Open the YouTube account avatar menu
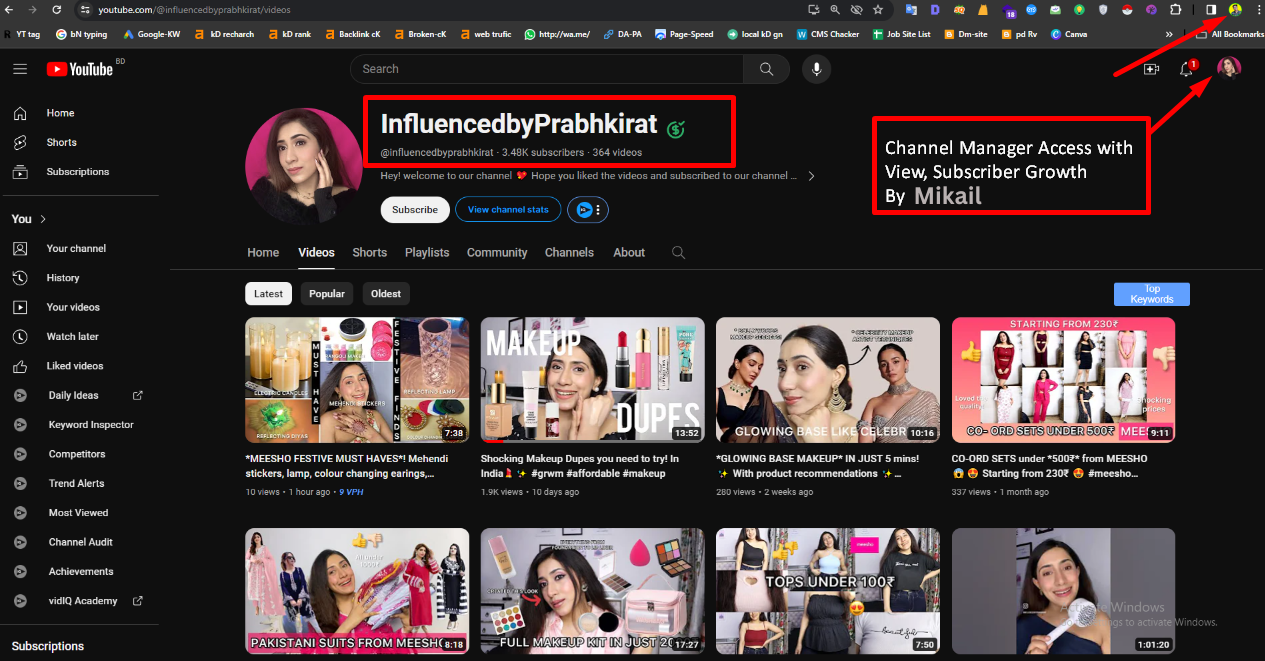 coord(1228,68)
